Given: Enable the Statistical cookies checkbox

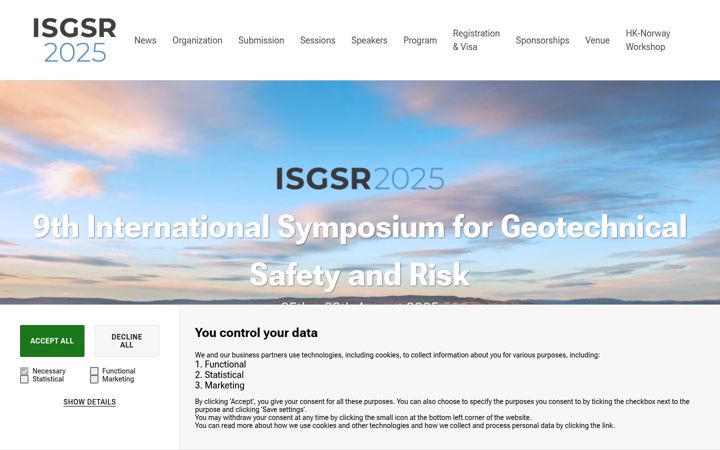Looking at the screenshot, I should click(x=24, y=379).
